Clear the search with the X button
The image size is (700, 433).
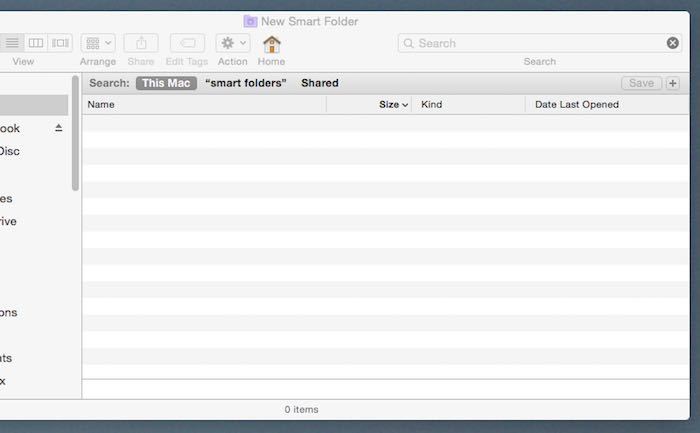[x=673, y=43]
